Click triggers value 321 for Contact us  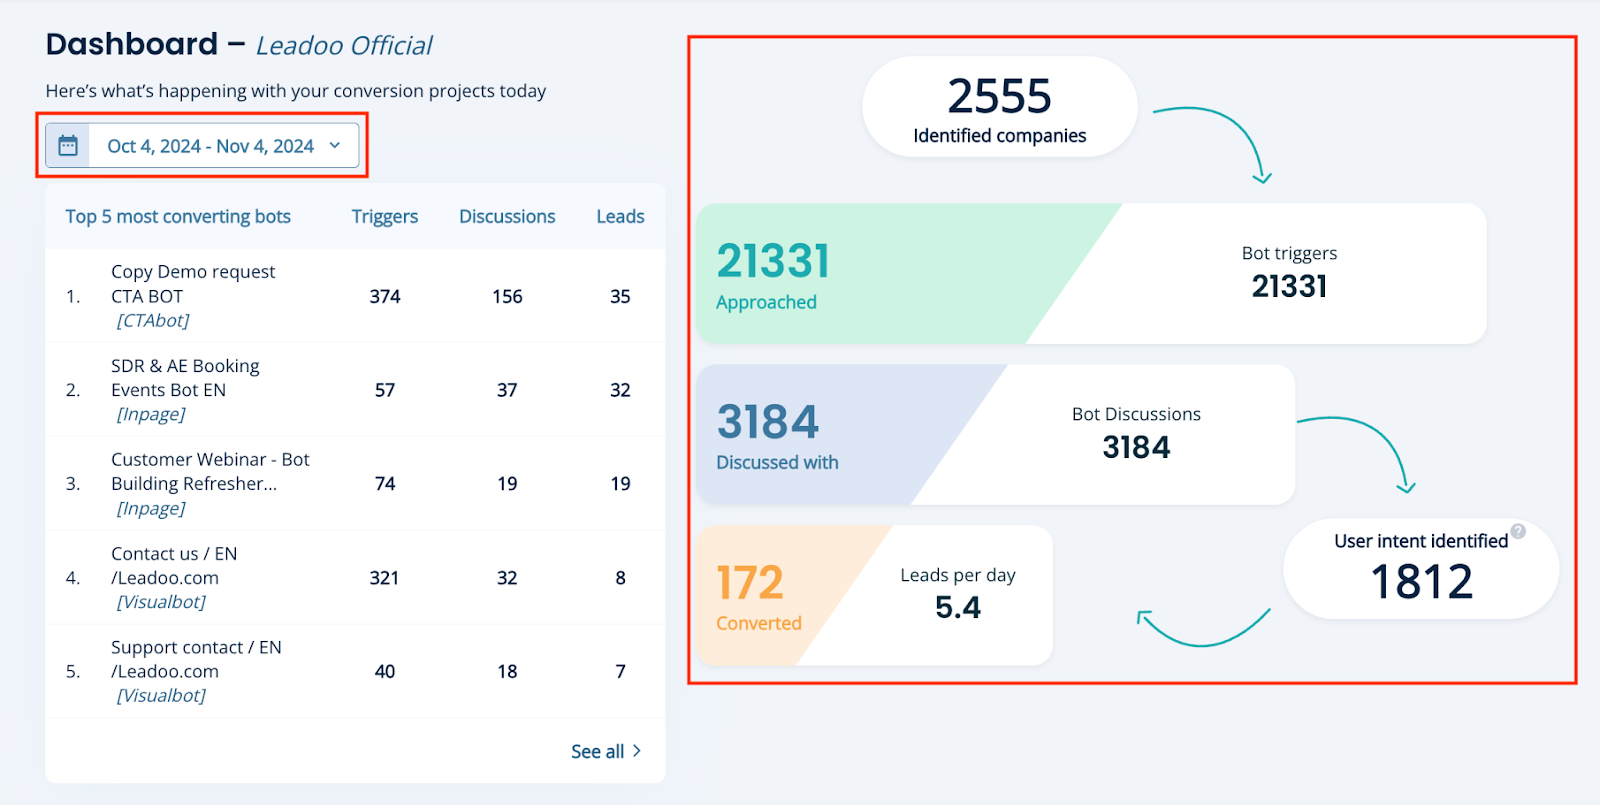[384, 578]
